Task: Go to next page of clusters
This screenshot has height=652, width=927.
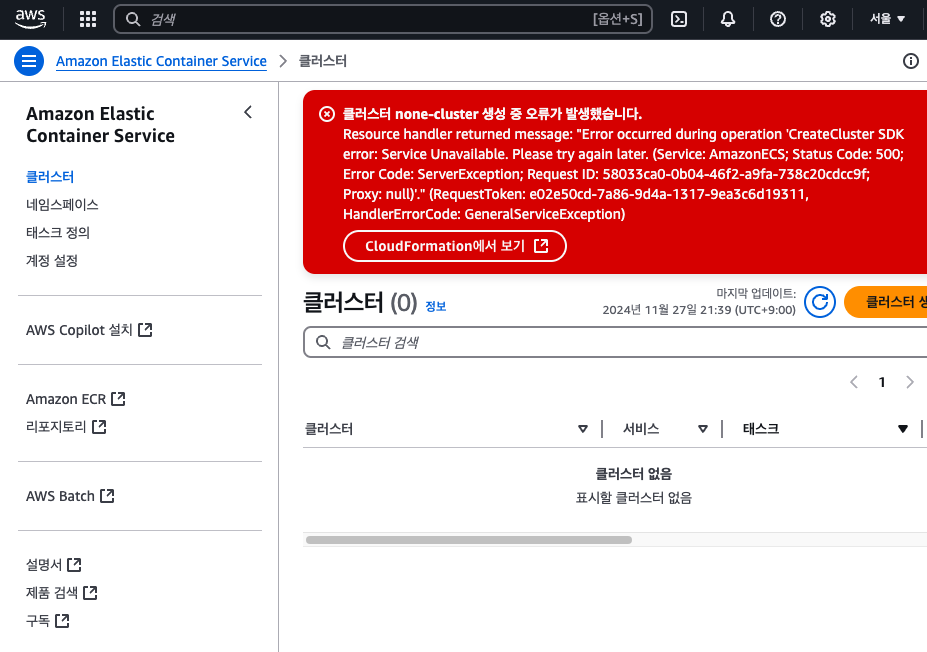Action: coord(910,382)
